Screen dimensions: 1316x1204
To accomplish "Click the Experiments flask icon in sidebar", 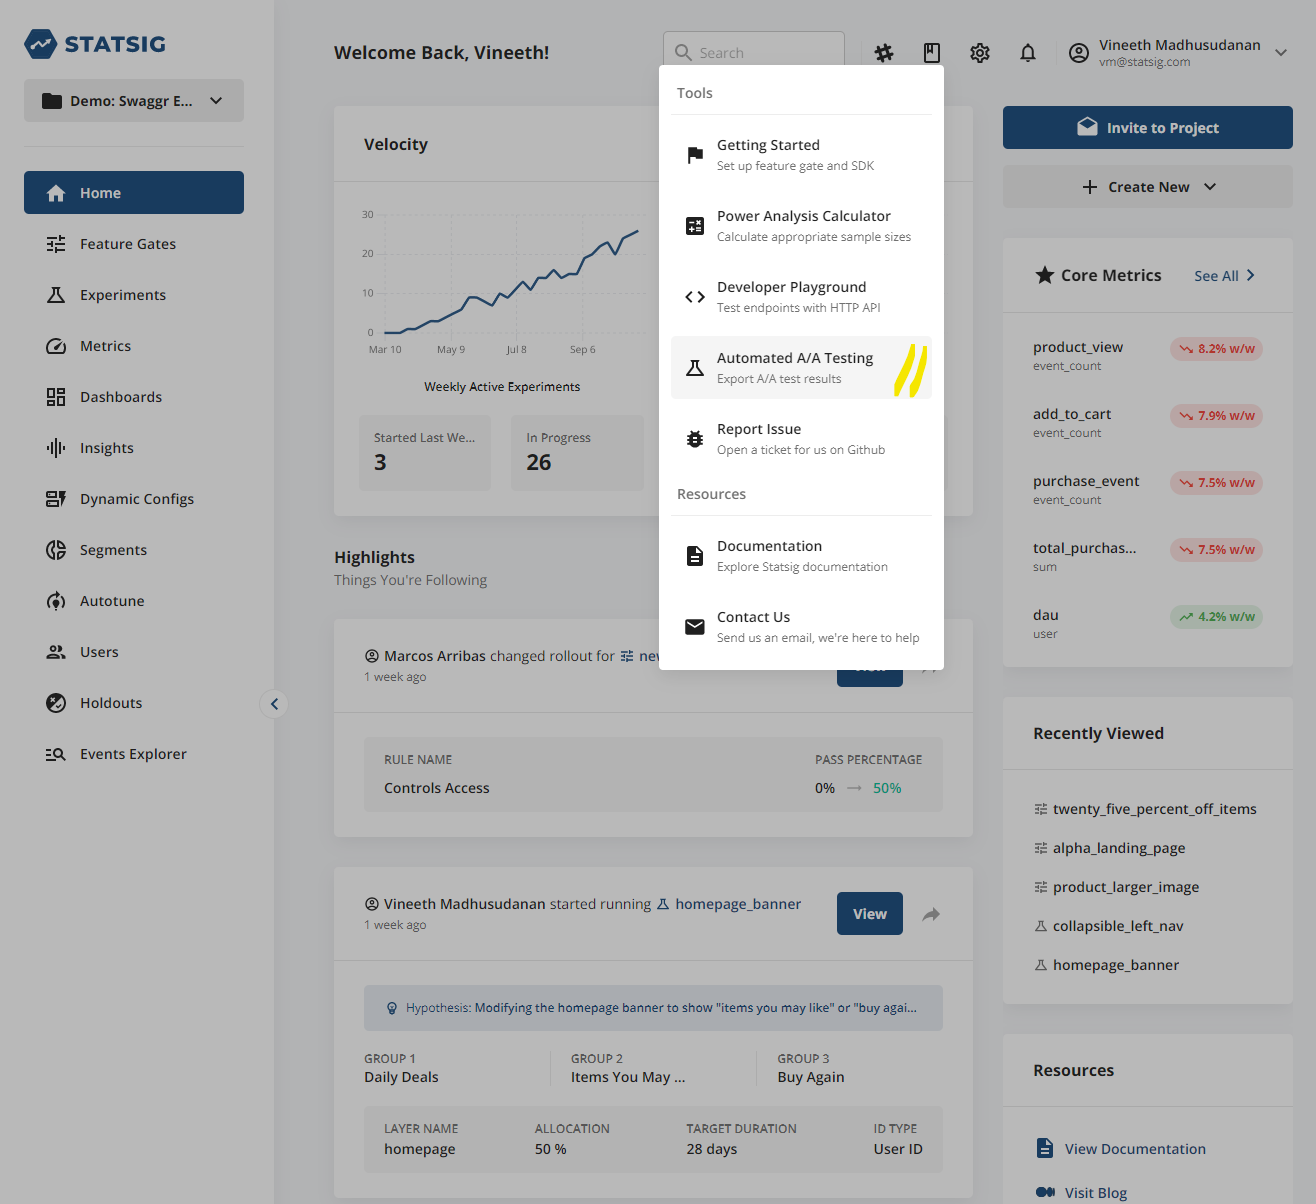I will click(x=56, y=295).
